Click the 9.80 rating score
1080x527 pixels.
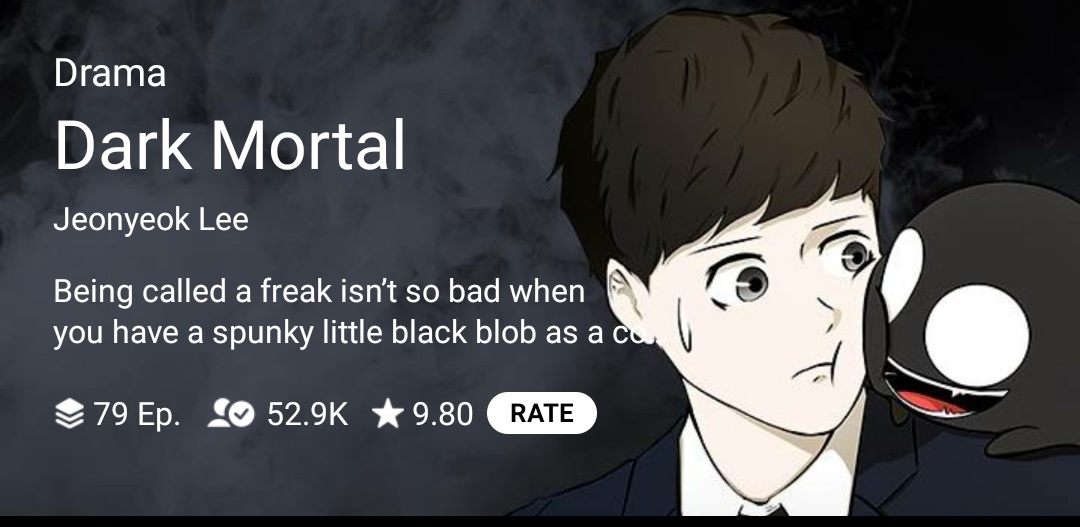click(443, 414)
